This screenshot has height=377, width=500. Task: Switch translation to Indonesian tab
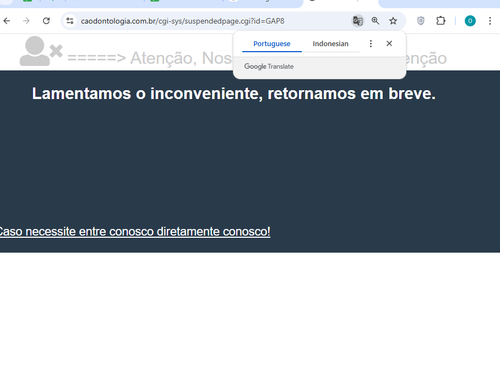tap(330, 44)
